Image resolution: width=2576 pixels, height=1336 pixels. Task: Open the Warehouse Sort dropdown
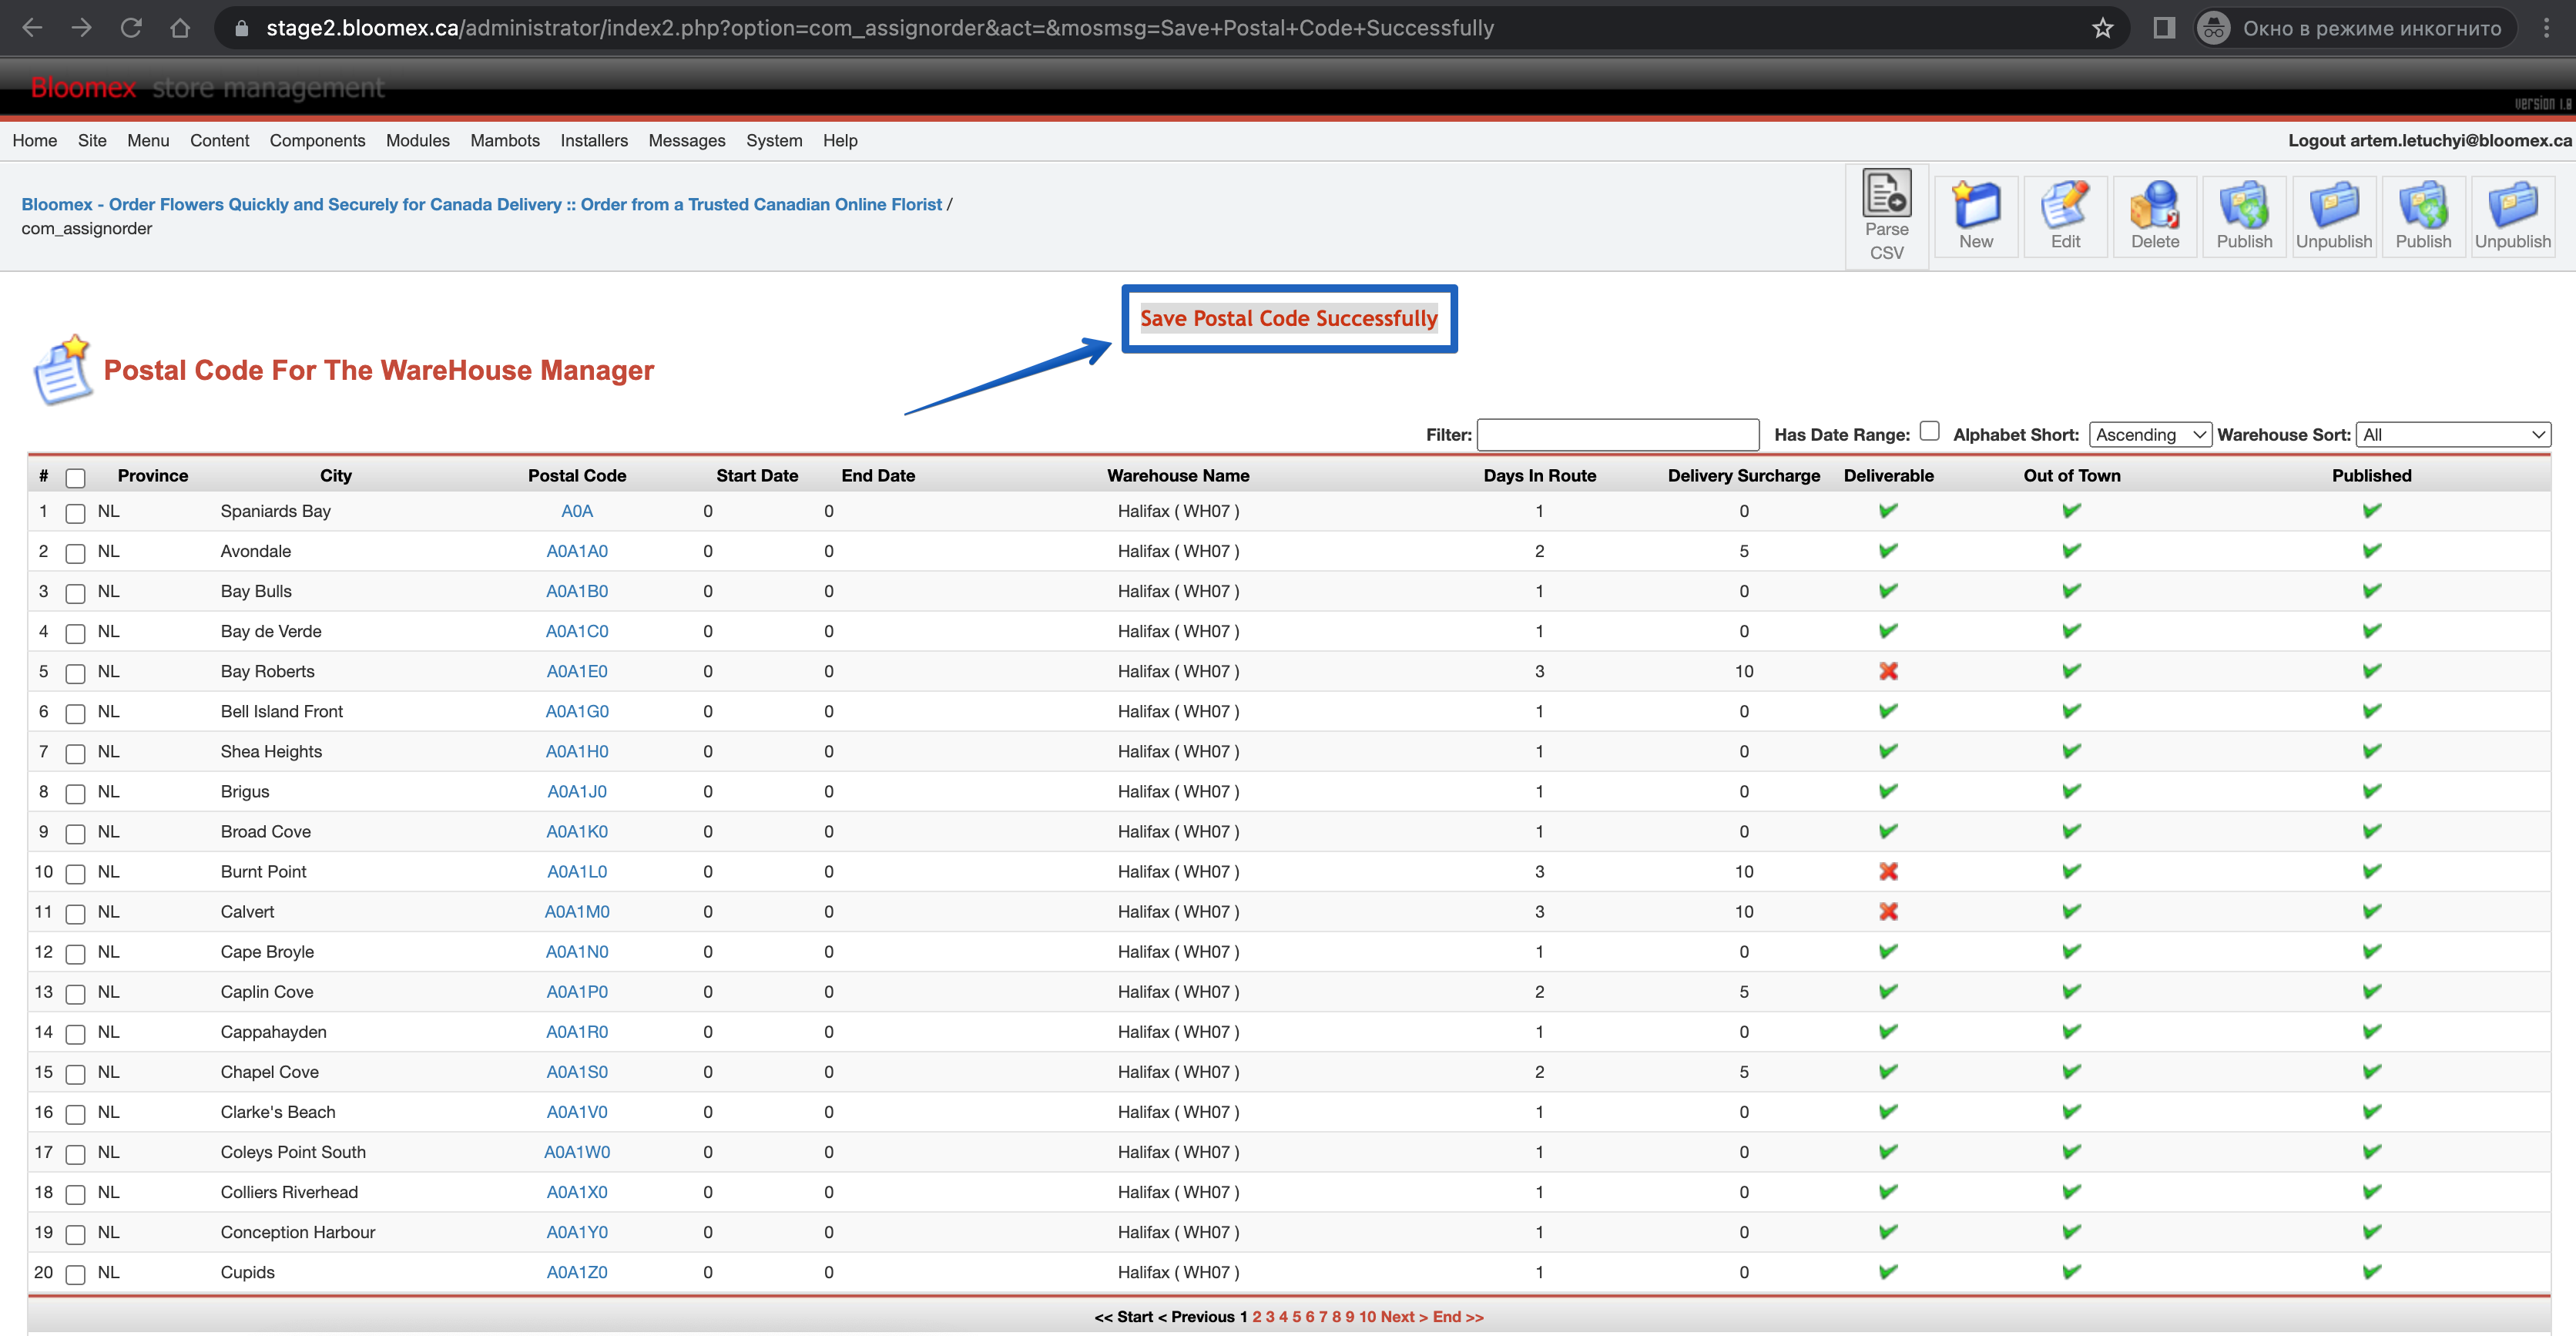(2453, 435)
